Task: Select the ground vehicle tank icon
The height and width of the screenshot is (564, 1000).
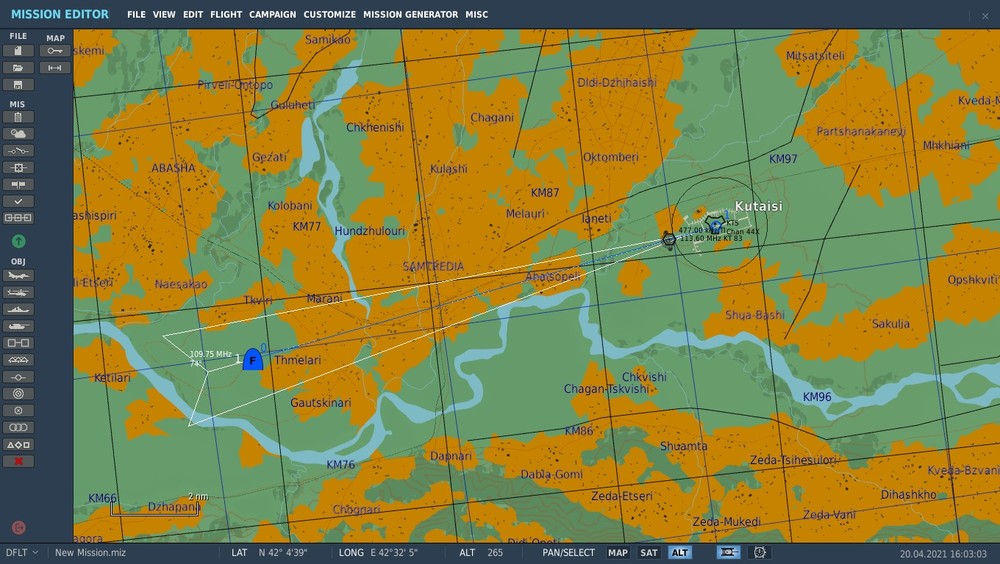Action: point(18,326)
